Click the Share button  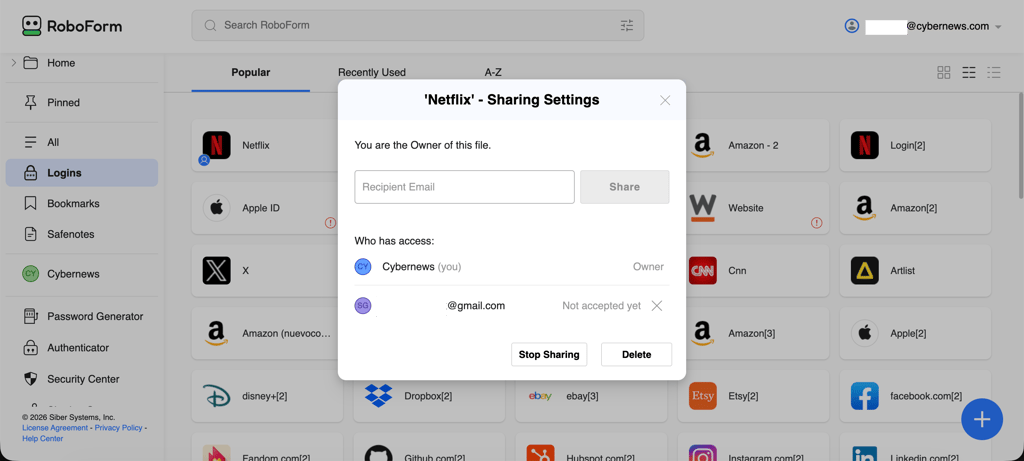click(x=624, y=187)
